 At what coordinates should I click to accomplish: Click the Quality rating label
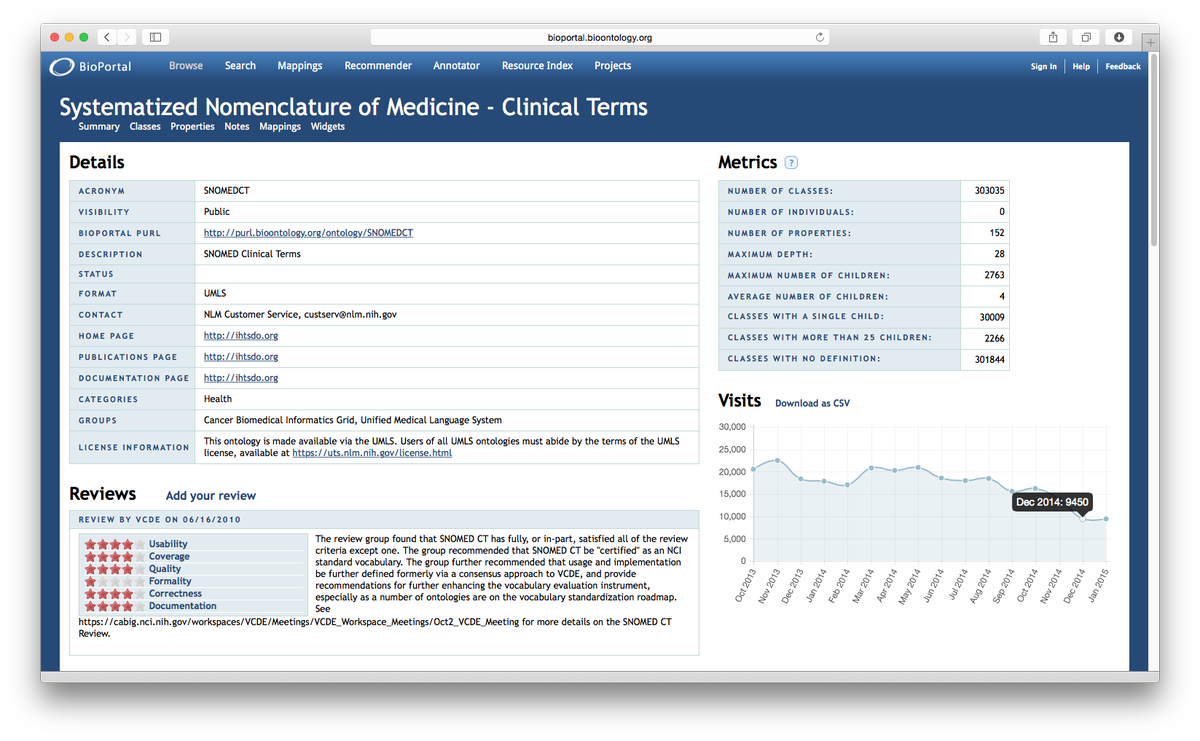[x=165, y=569]
